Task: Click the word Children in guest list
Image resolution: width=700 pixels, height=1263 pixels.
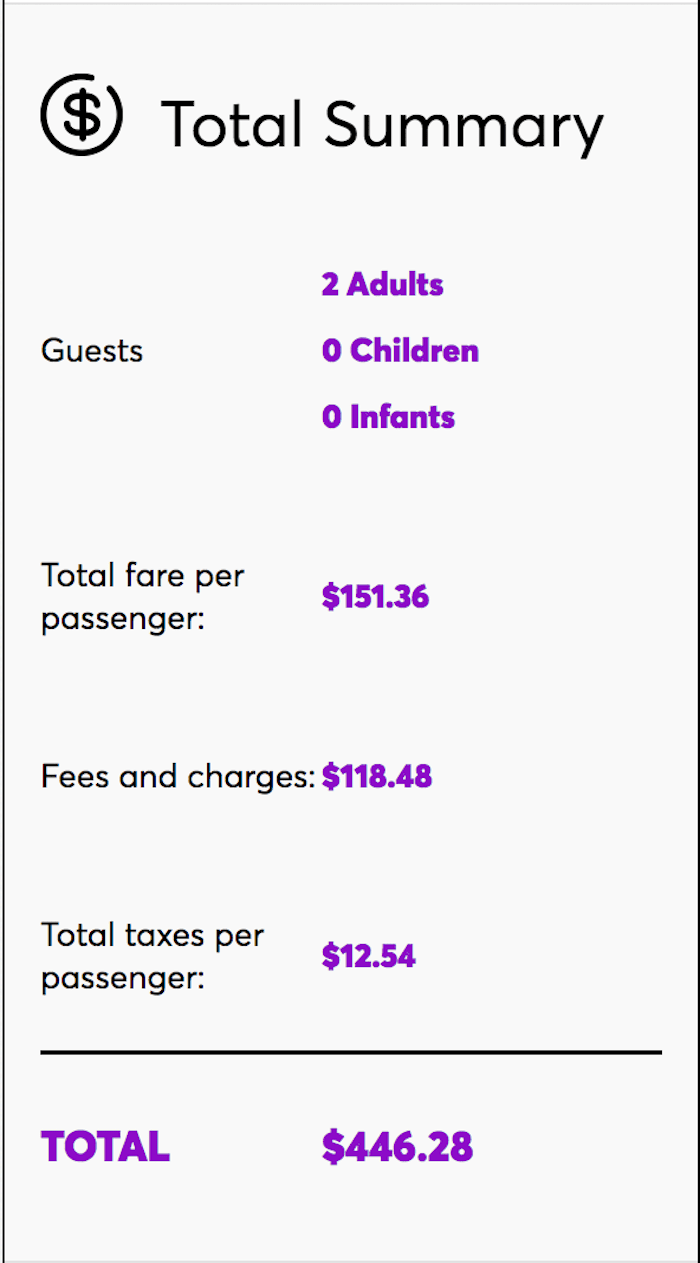Action: [414, 351]
